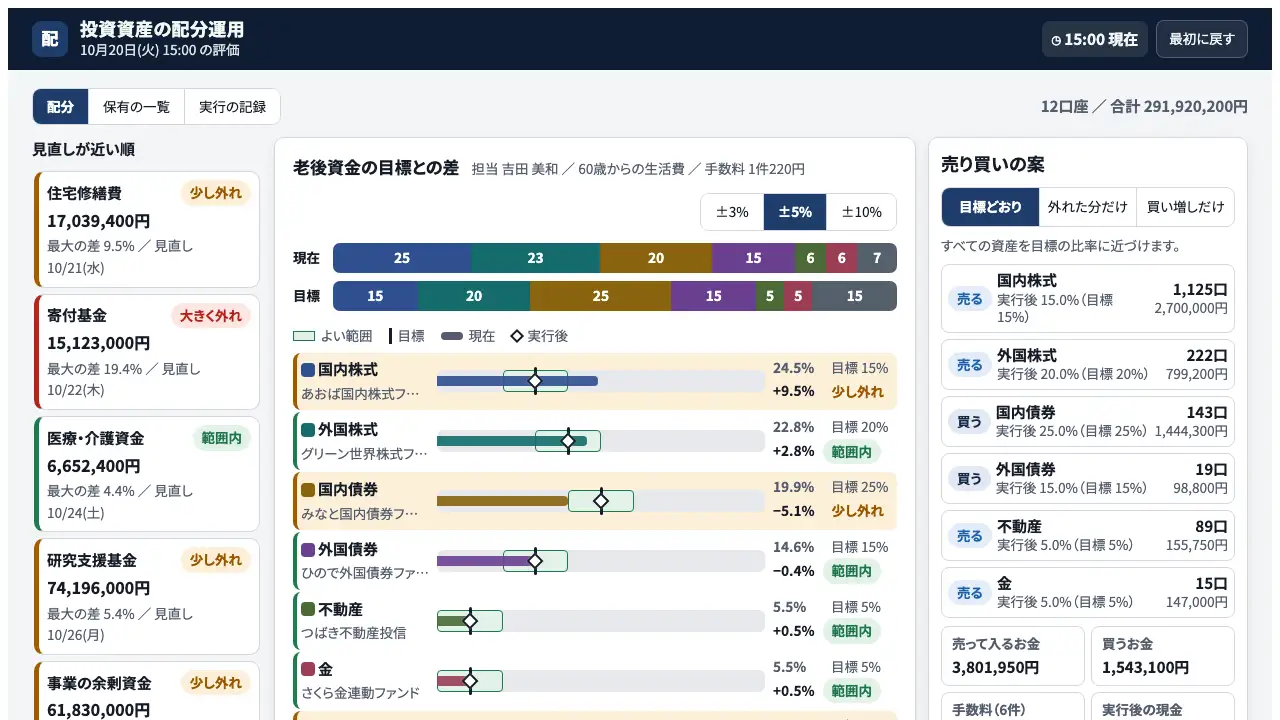Screen dimensions: 1280x720
Task: Click 買う tag for 国内債券 trade
Action: (970, 422)
